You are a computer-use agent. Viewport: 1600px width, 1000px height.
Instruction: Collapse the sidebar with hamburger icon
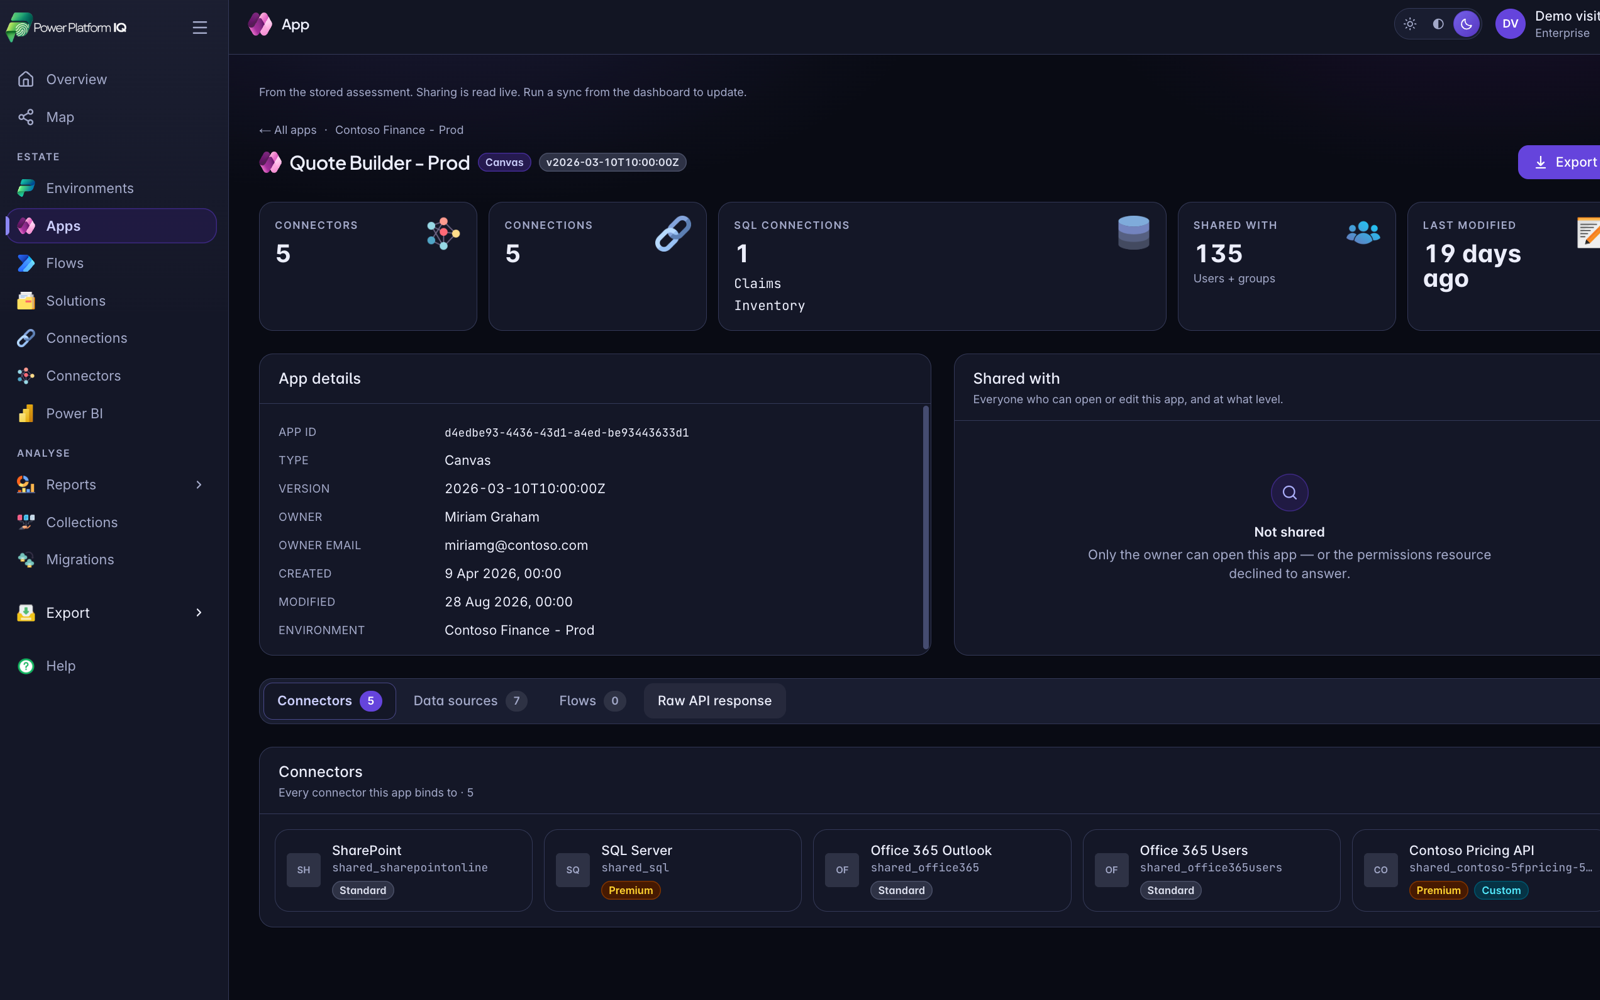200,28
